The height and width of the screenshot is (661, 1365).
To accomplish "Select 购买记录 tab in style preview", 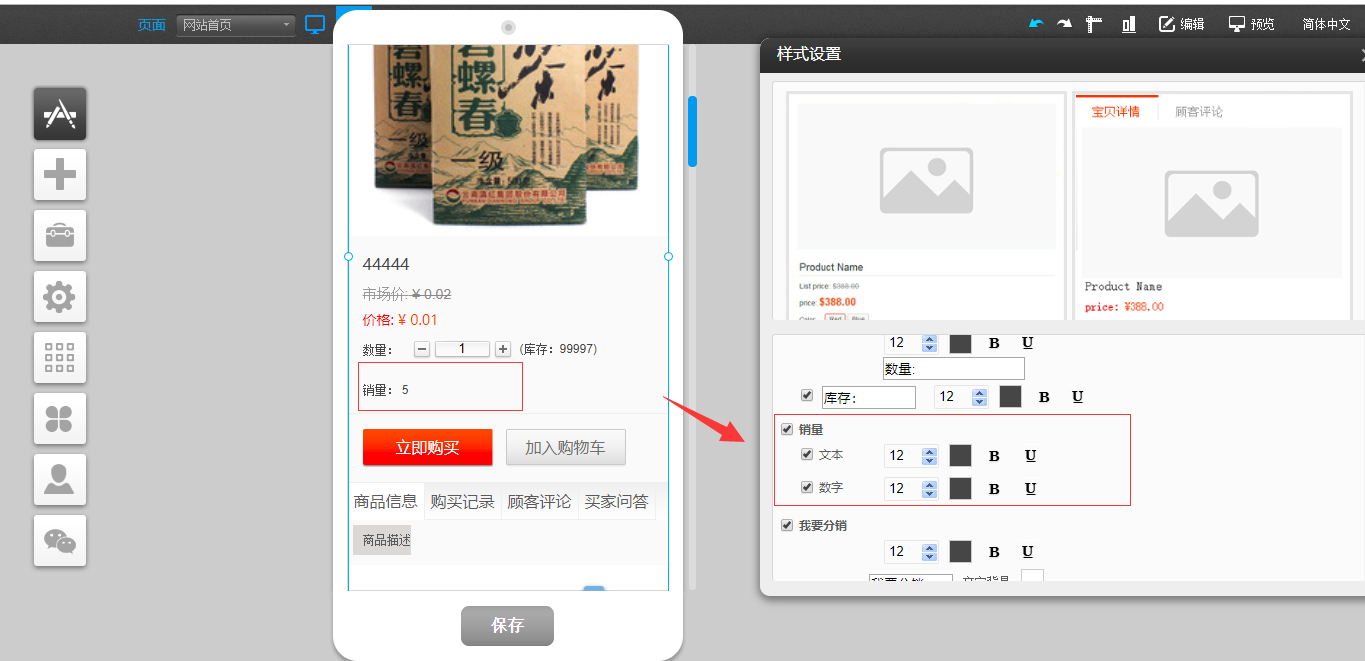I will tap(462, 502).
